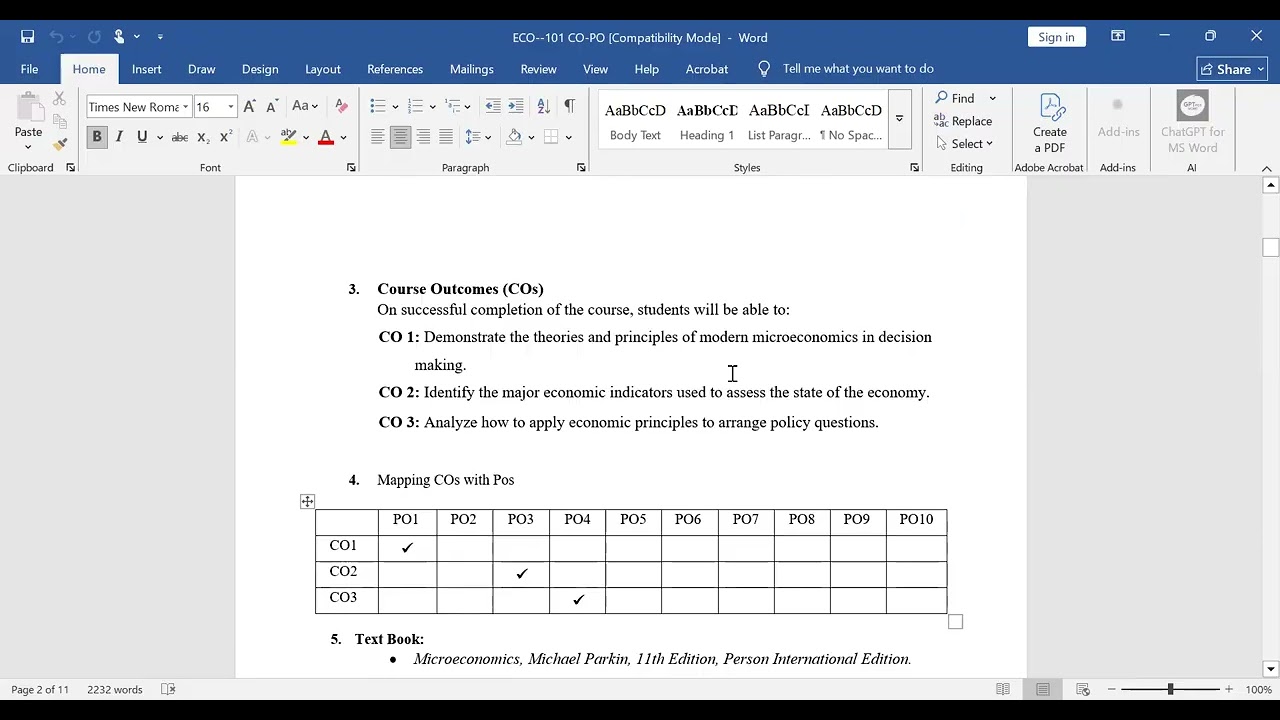1280x720 pixels.
Task: Open the Layout tab
Action: click(323, 69)
